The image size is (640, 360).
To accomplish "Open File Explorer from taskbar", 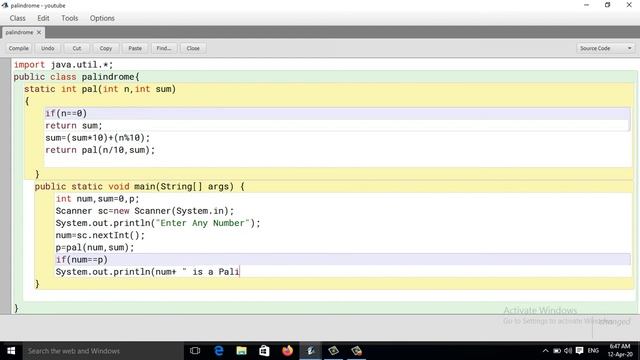I will [242, 351].
